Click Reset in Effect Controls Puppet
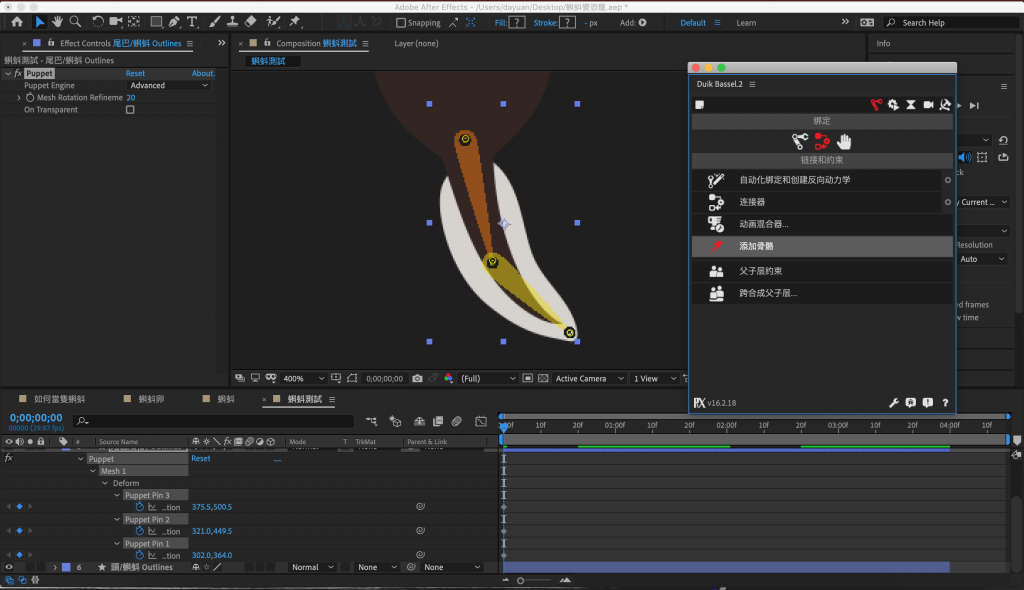 [x=135, y=73]
